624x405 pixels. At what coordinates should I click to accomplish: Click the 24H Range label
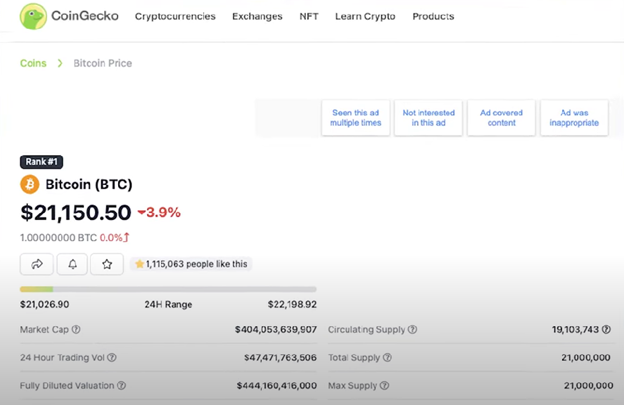[x=168, y=304]
